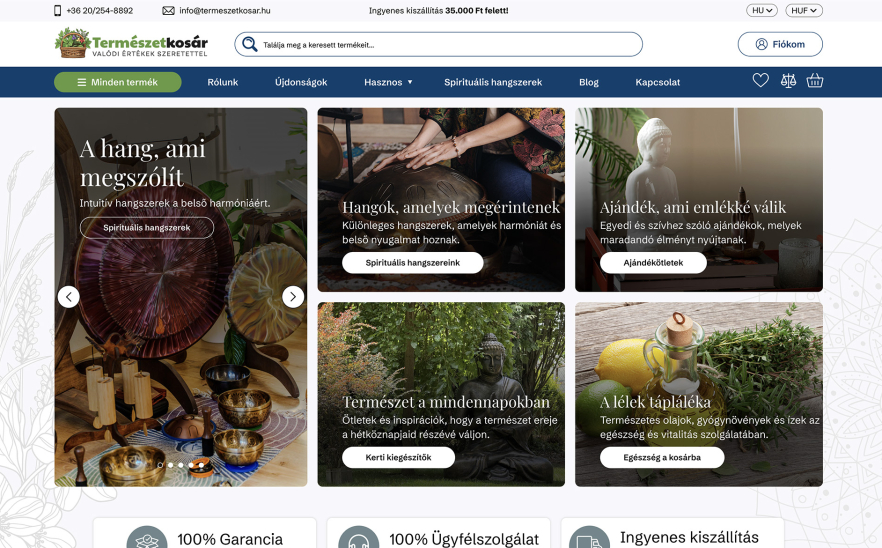
Task: Expand the Hasznos menu dropdown
Action: tap(388, 82)
